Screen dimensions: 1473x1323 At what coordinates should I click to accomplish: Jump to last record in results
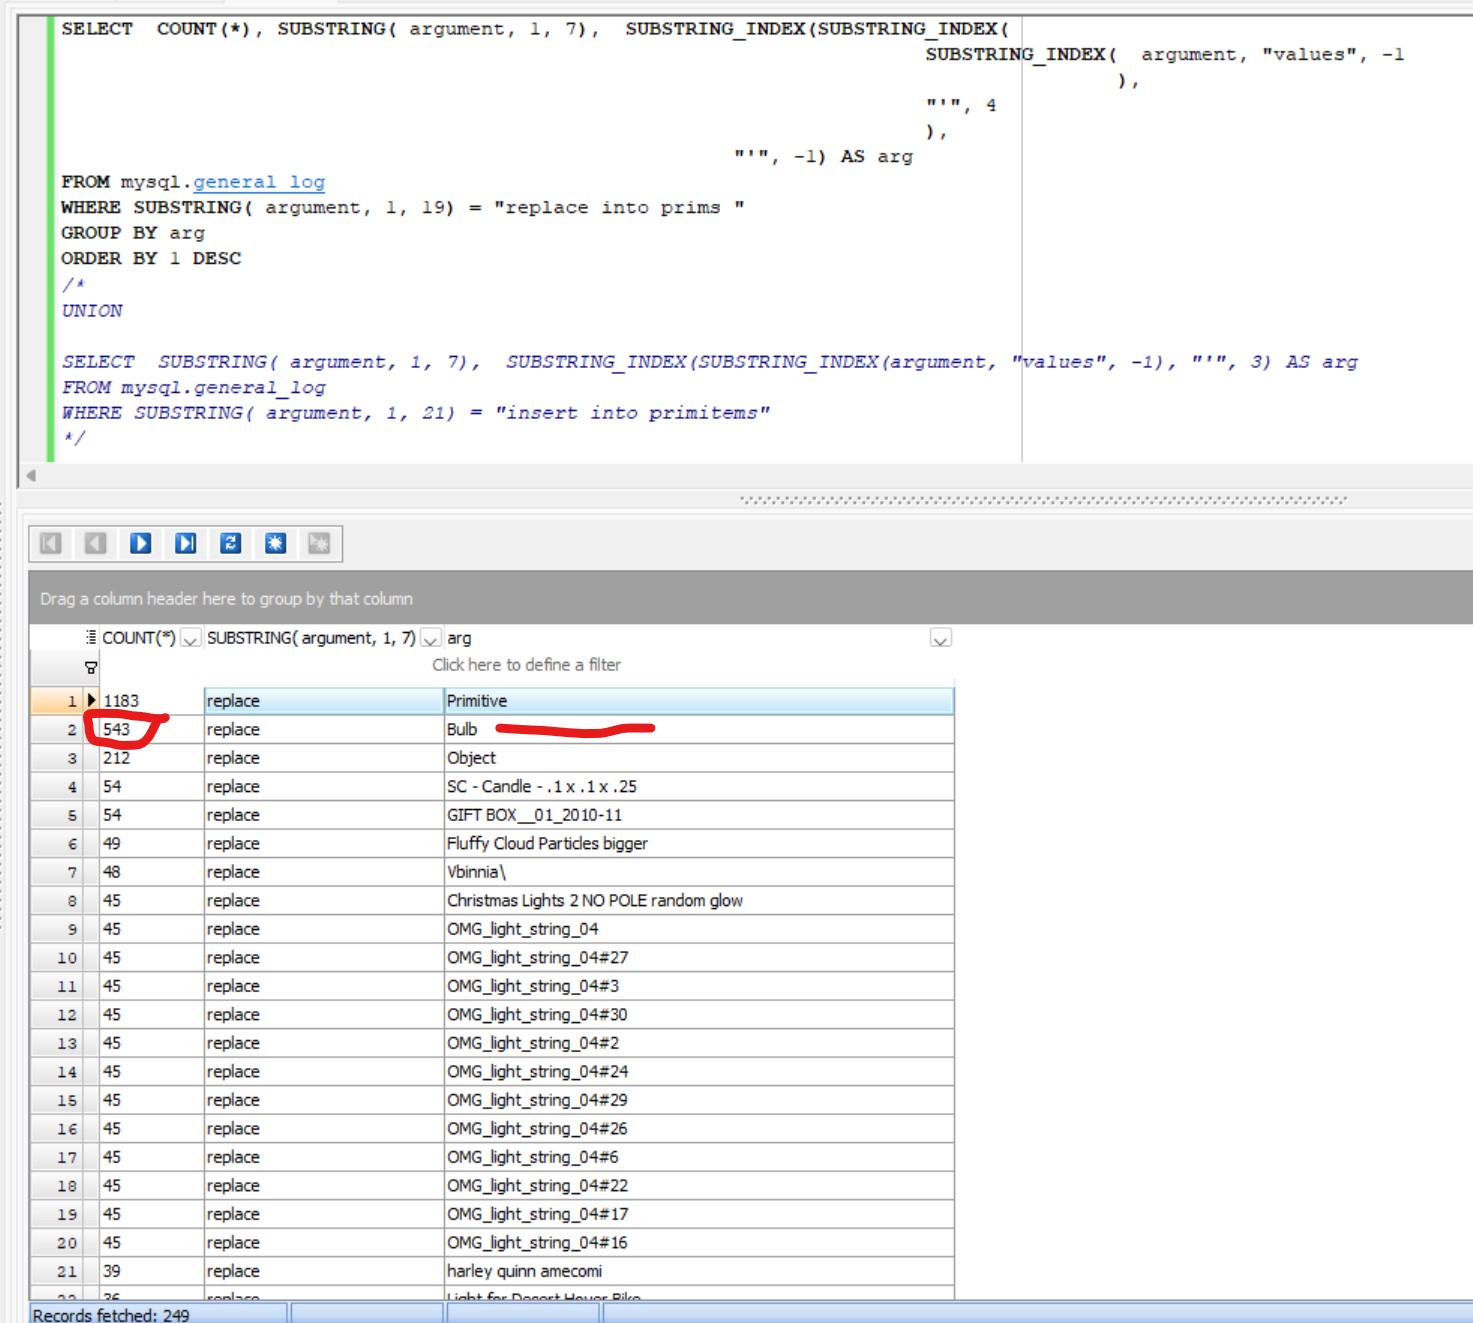pyautogui.click(x=186, y=543)
